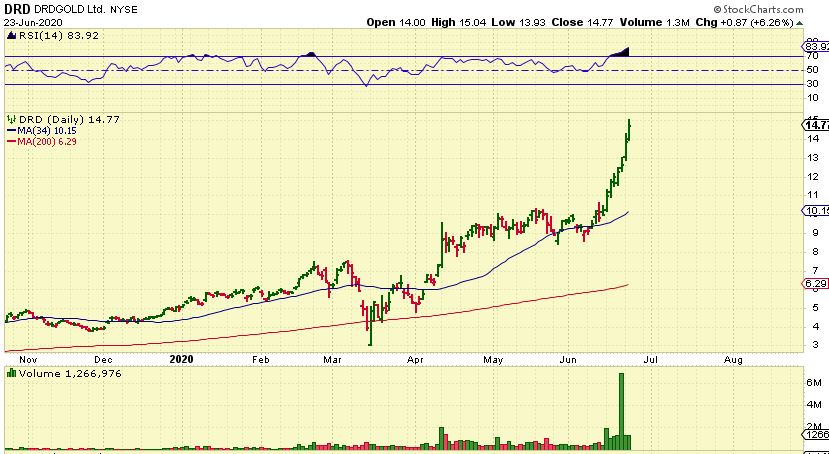The height and width of the screenshot is (454, 829).
Task: Click the Jun month label on time axis
Action: tap(568, 359)
